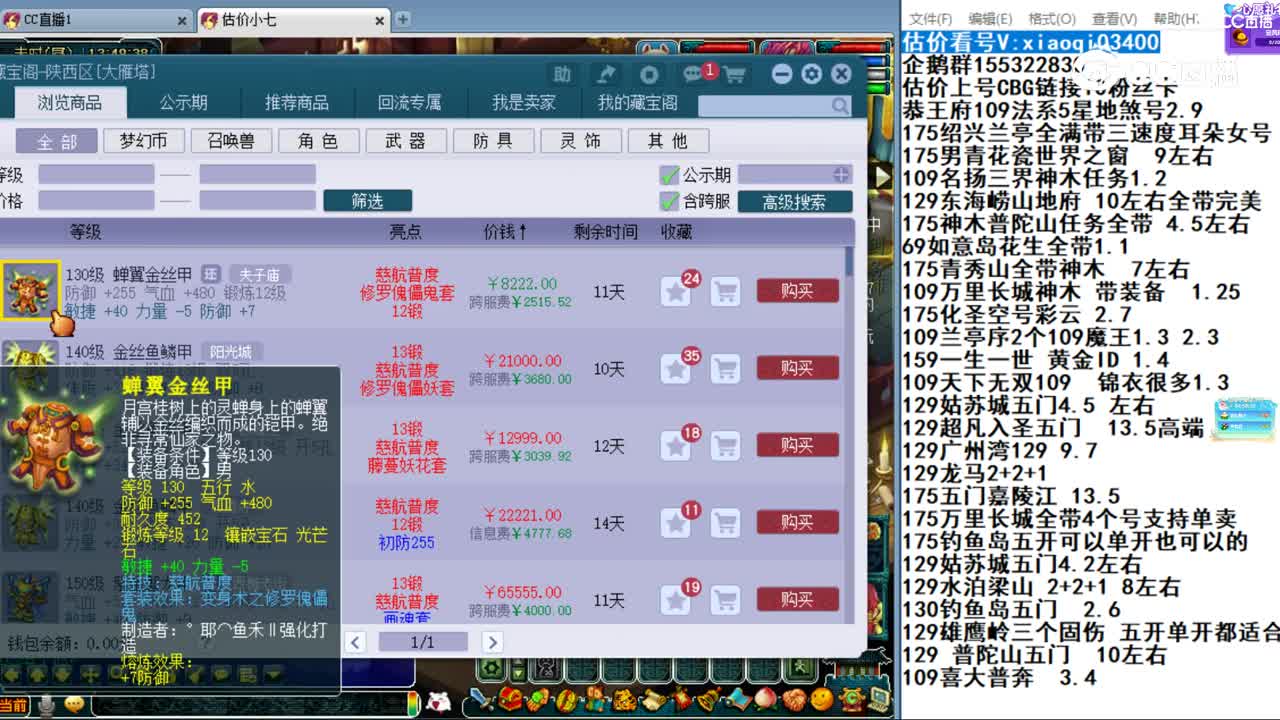This screenshot has width=1280, height=720.
Task: Open Notepad 编辑(E) menu
Action: [990, 19]
